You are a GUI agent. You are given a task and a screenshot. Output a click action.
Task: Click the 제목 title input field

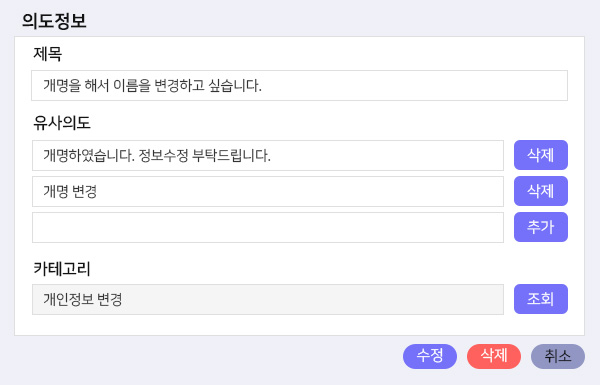coord(299,85)
